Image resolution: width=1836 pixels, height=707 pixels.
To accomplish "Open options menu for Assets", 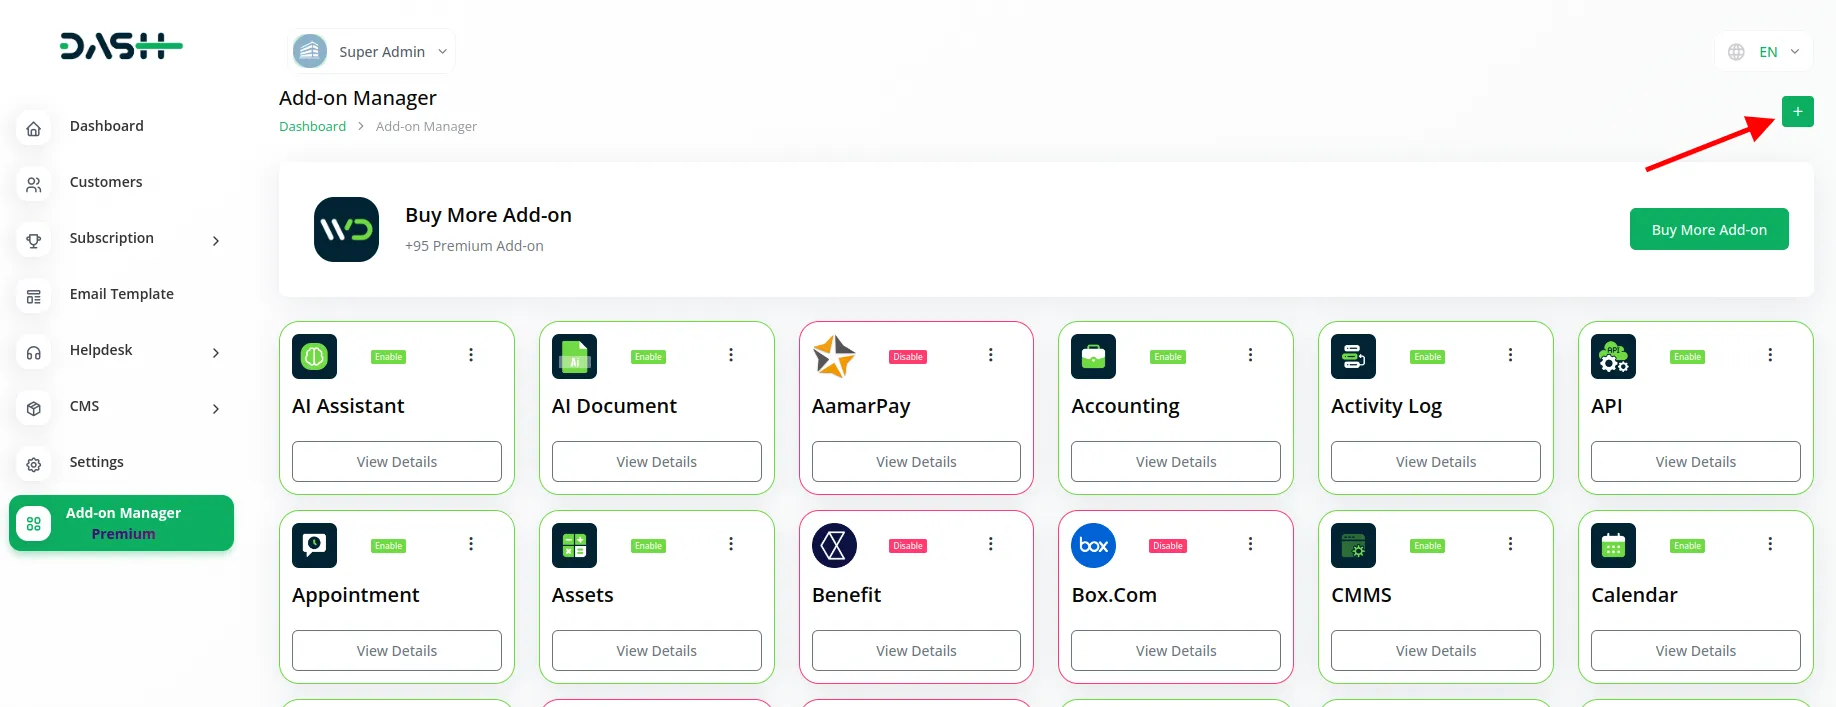I will click(x=731, y=544).
